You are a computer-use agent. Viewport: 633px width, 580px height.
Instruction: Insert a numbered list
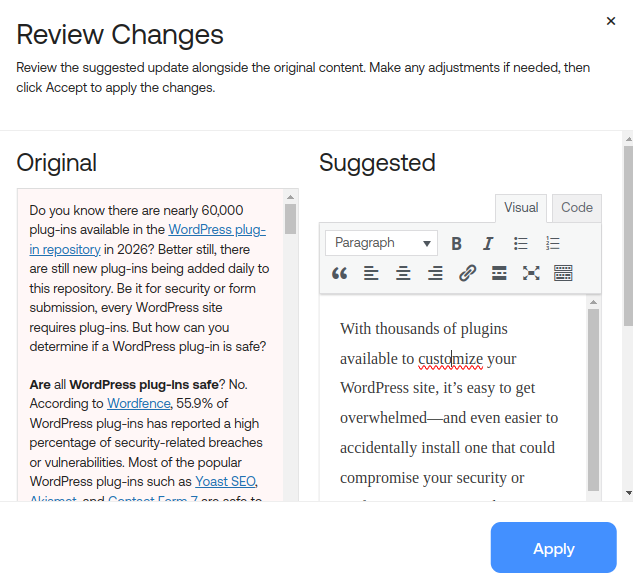pos(553,243)
